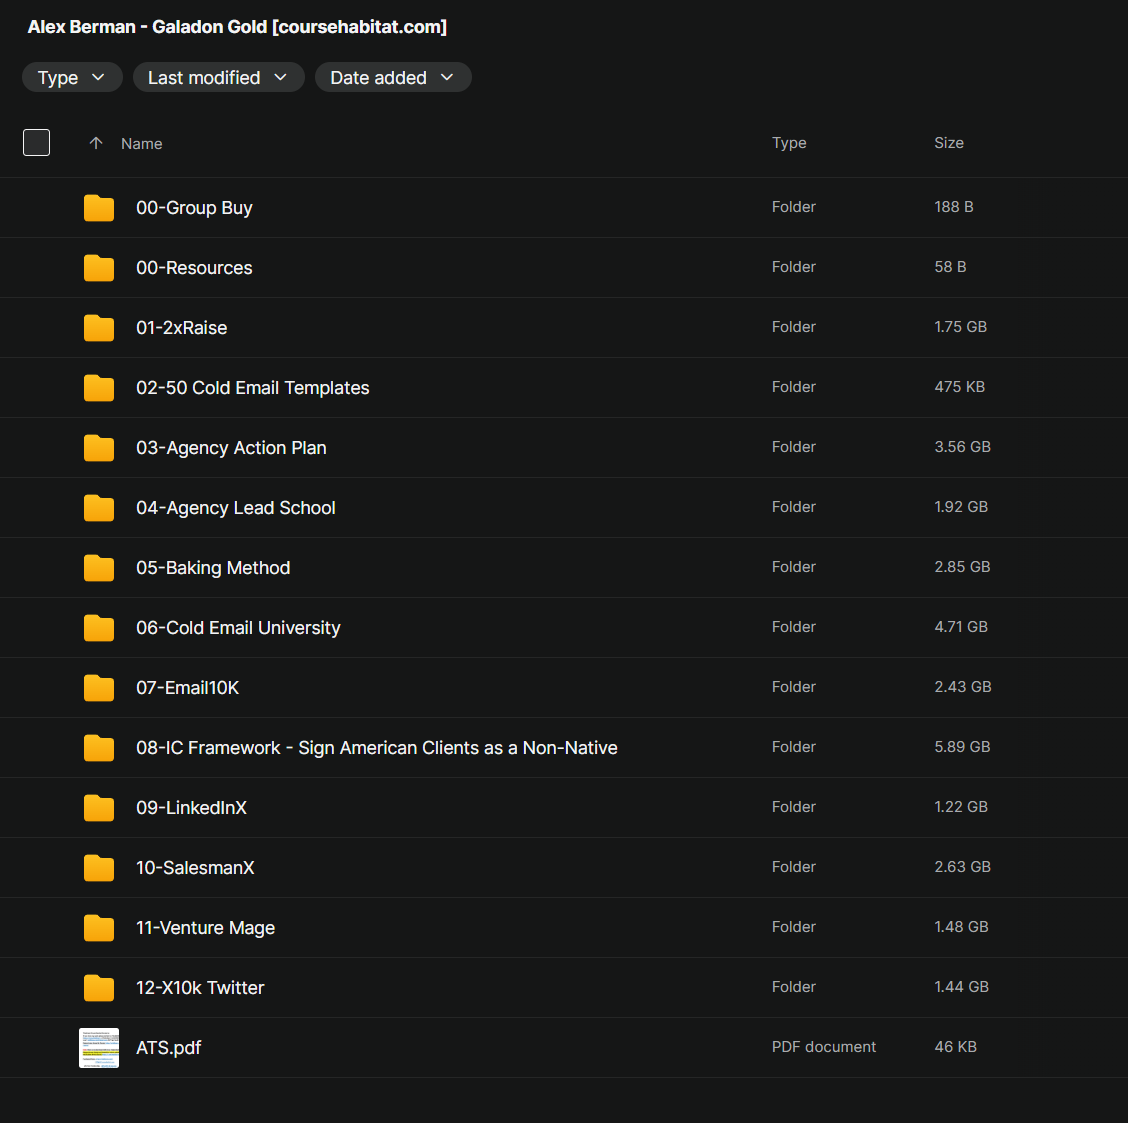This screenshot has width=1128, height=1123.
Task: Click the 1.44 GB size value
Action: pyautogui.click(x=961, y=987)
